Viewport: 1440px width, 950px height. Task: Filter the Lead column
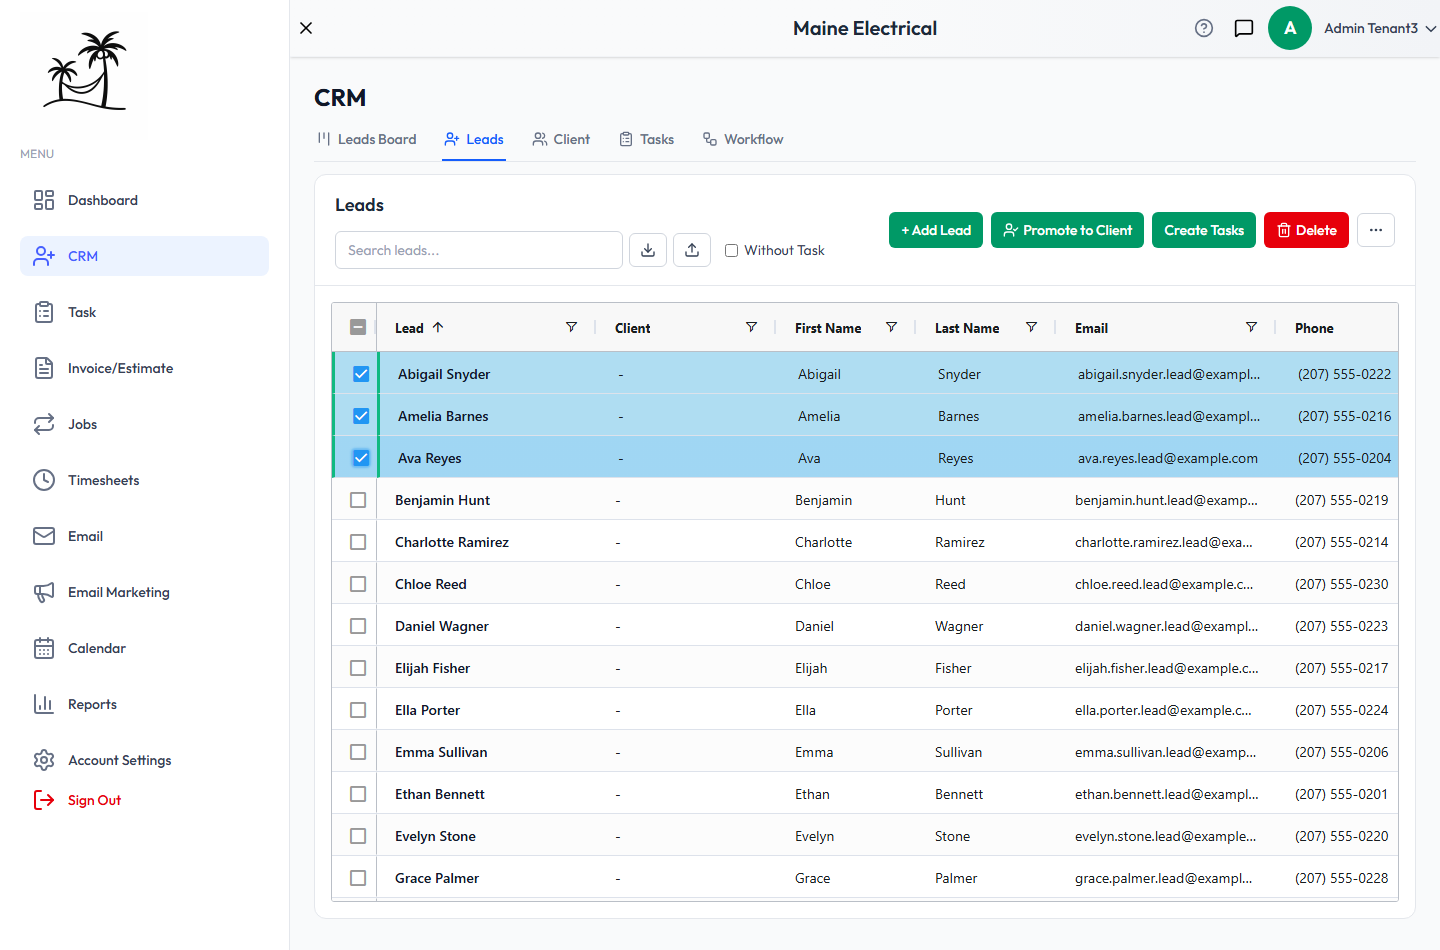click(571, 327)
